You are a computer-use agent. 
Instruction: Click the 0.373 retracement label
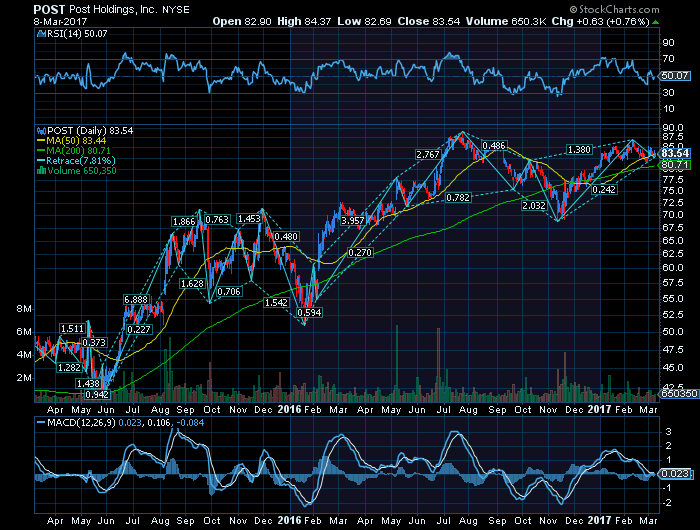point(95,342)
